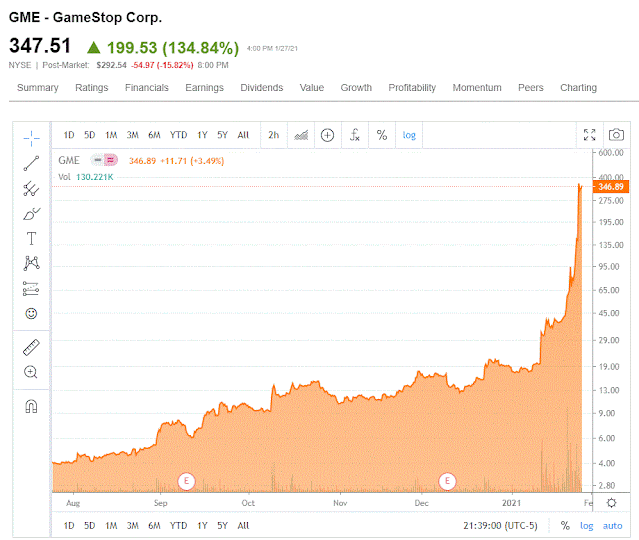Select the chart patterns tool
The image size is (639, 540).
pyautogui.click(x=31, y=263)
